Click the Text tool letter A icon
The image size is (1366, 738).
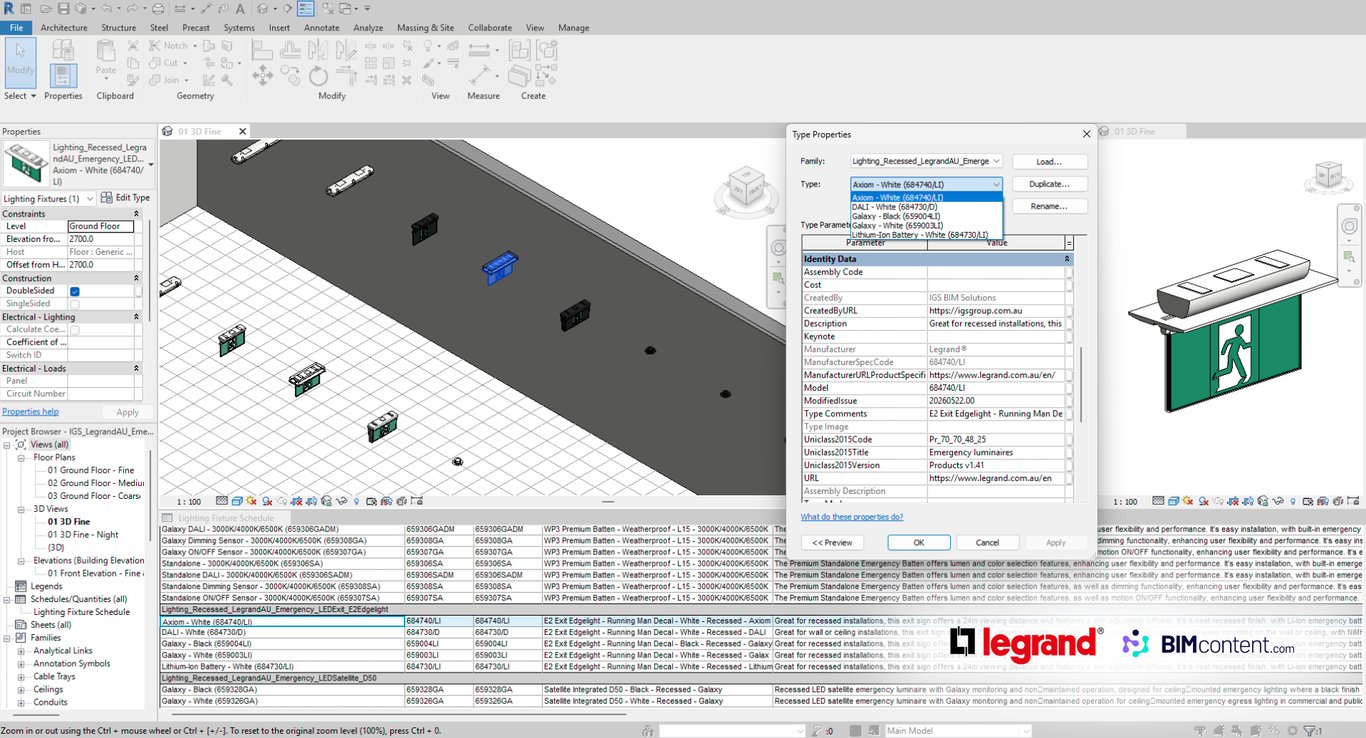238,9
